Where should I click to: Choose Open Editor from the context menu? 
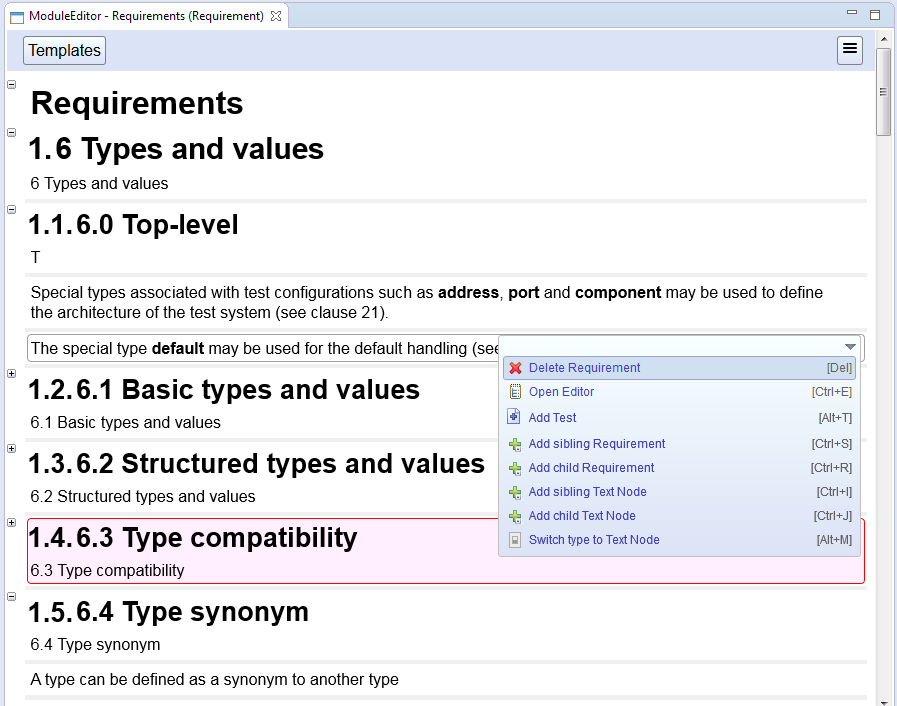click(x=679, y=392)
